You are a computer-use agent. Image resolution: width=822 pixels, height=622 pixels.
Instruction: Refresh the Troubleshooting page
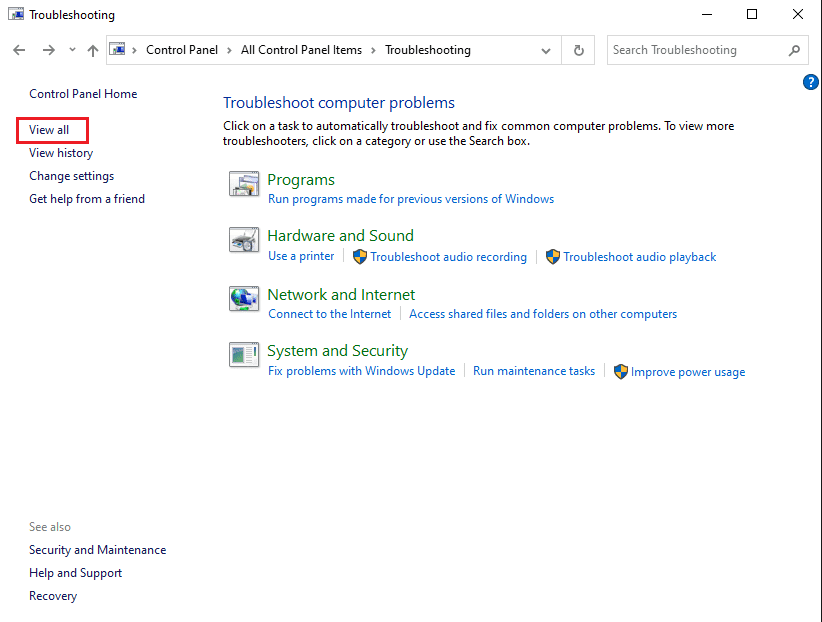coord(578,50)
